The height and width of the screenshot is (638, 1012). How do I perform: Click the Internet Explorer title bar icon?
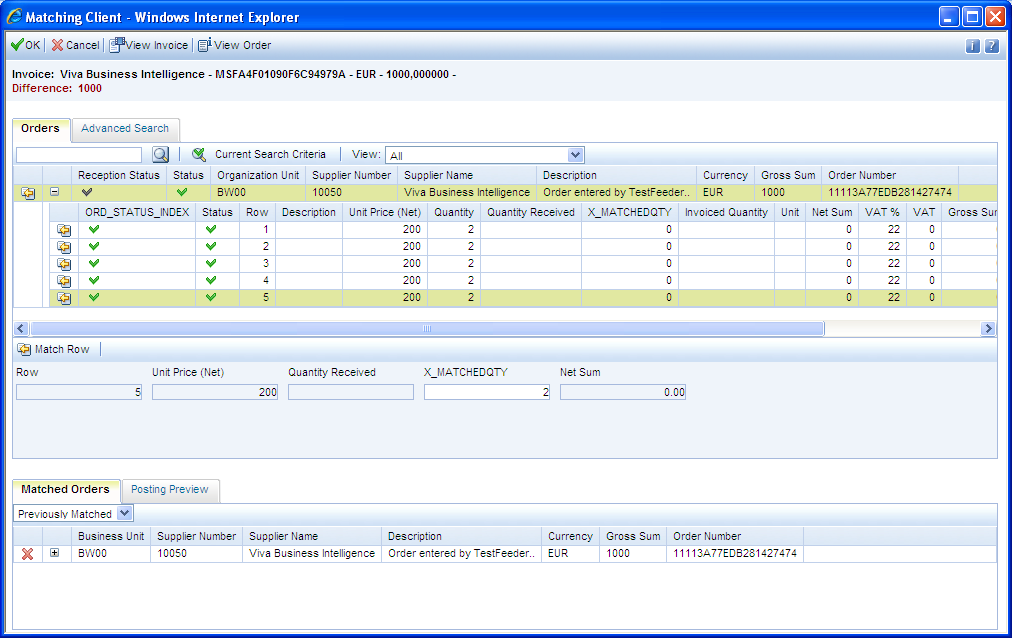tap(14, 17)
